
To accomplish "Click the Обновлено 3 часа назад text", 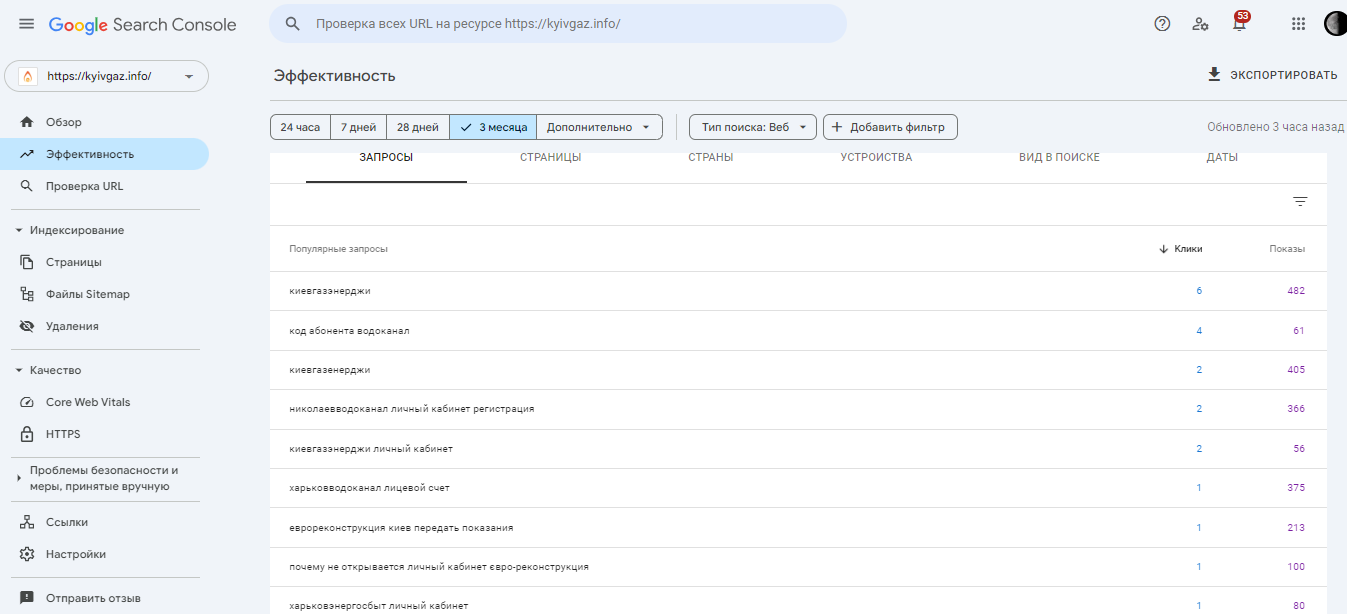I will (1276, 127).
